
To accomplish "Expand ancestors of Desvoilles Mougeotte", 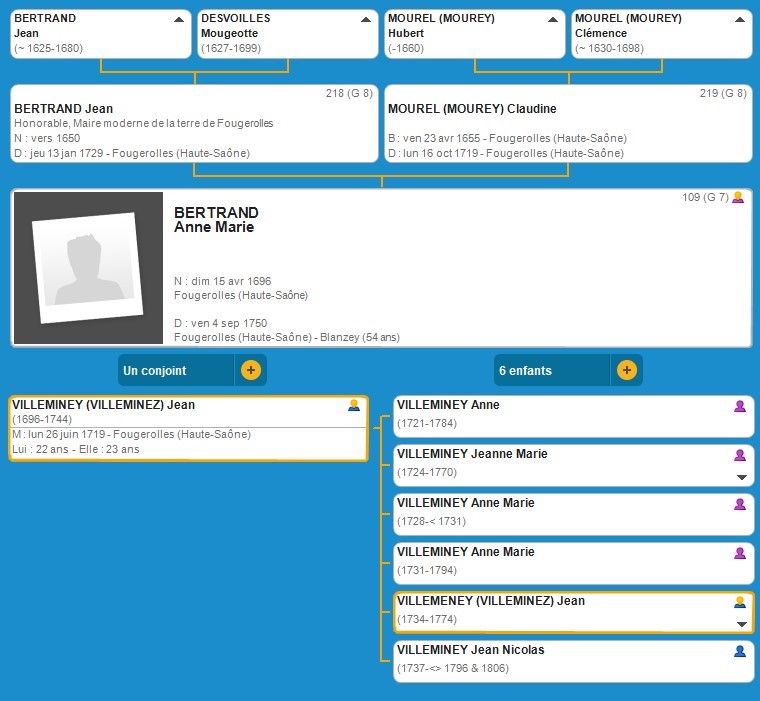I will coord(365,19).
